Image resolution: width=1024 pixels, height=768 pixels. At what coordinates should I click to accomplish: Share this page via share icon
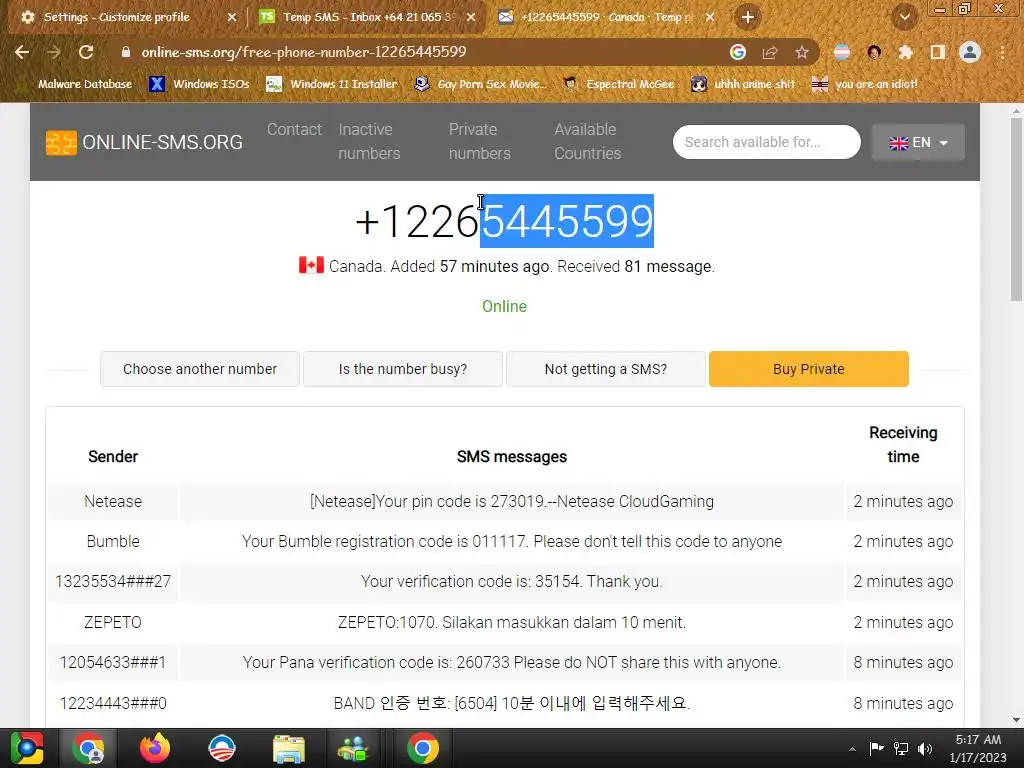(x=770, y=52)
